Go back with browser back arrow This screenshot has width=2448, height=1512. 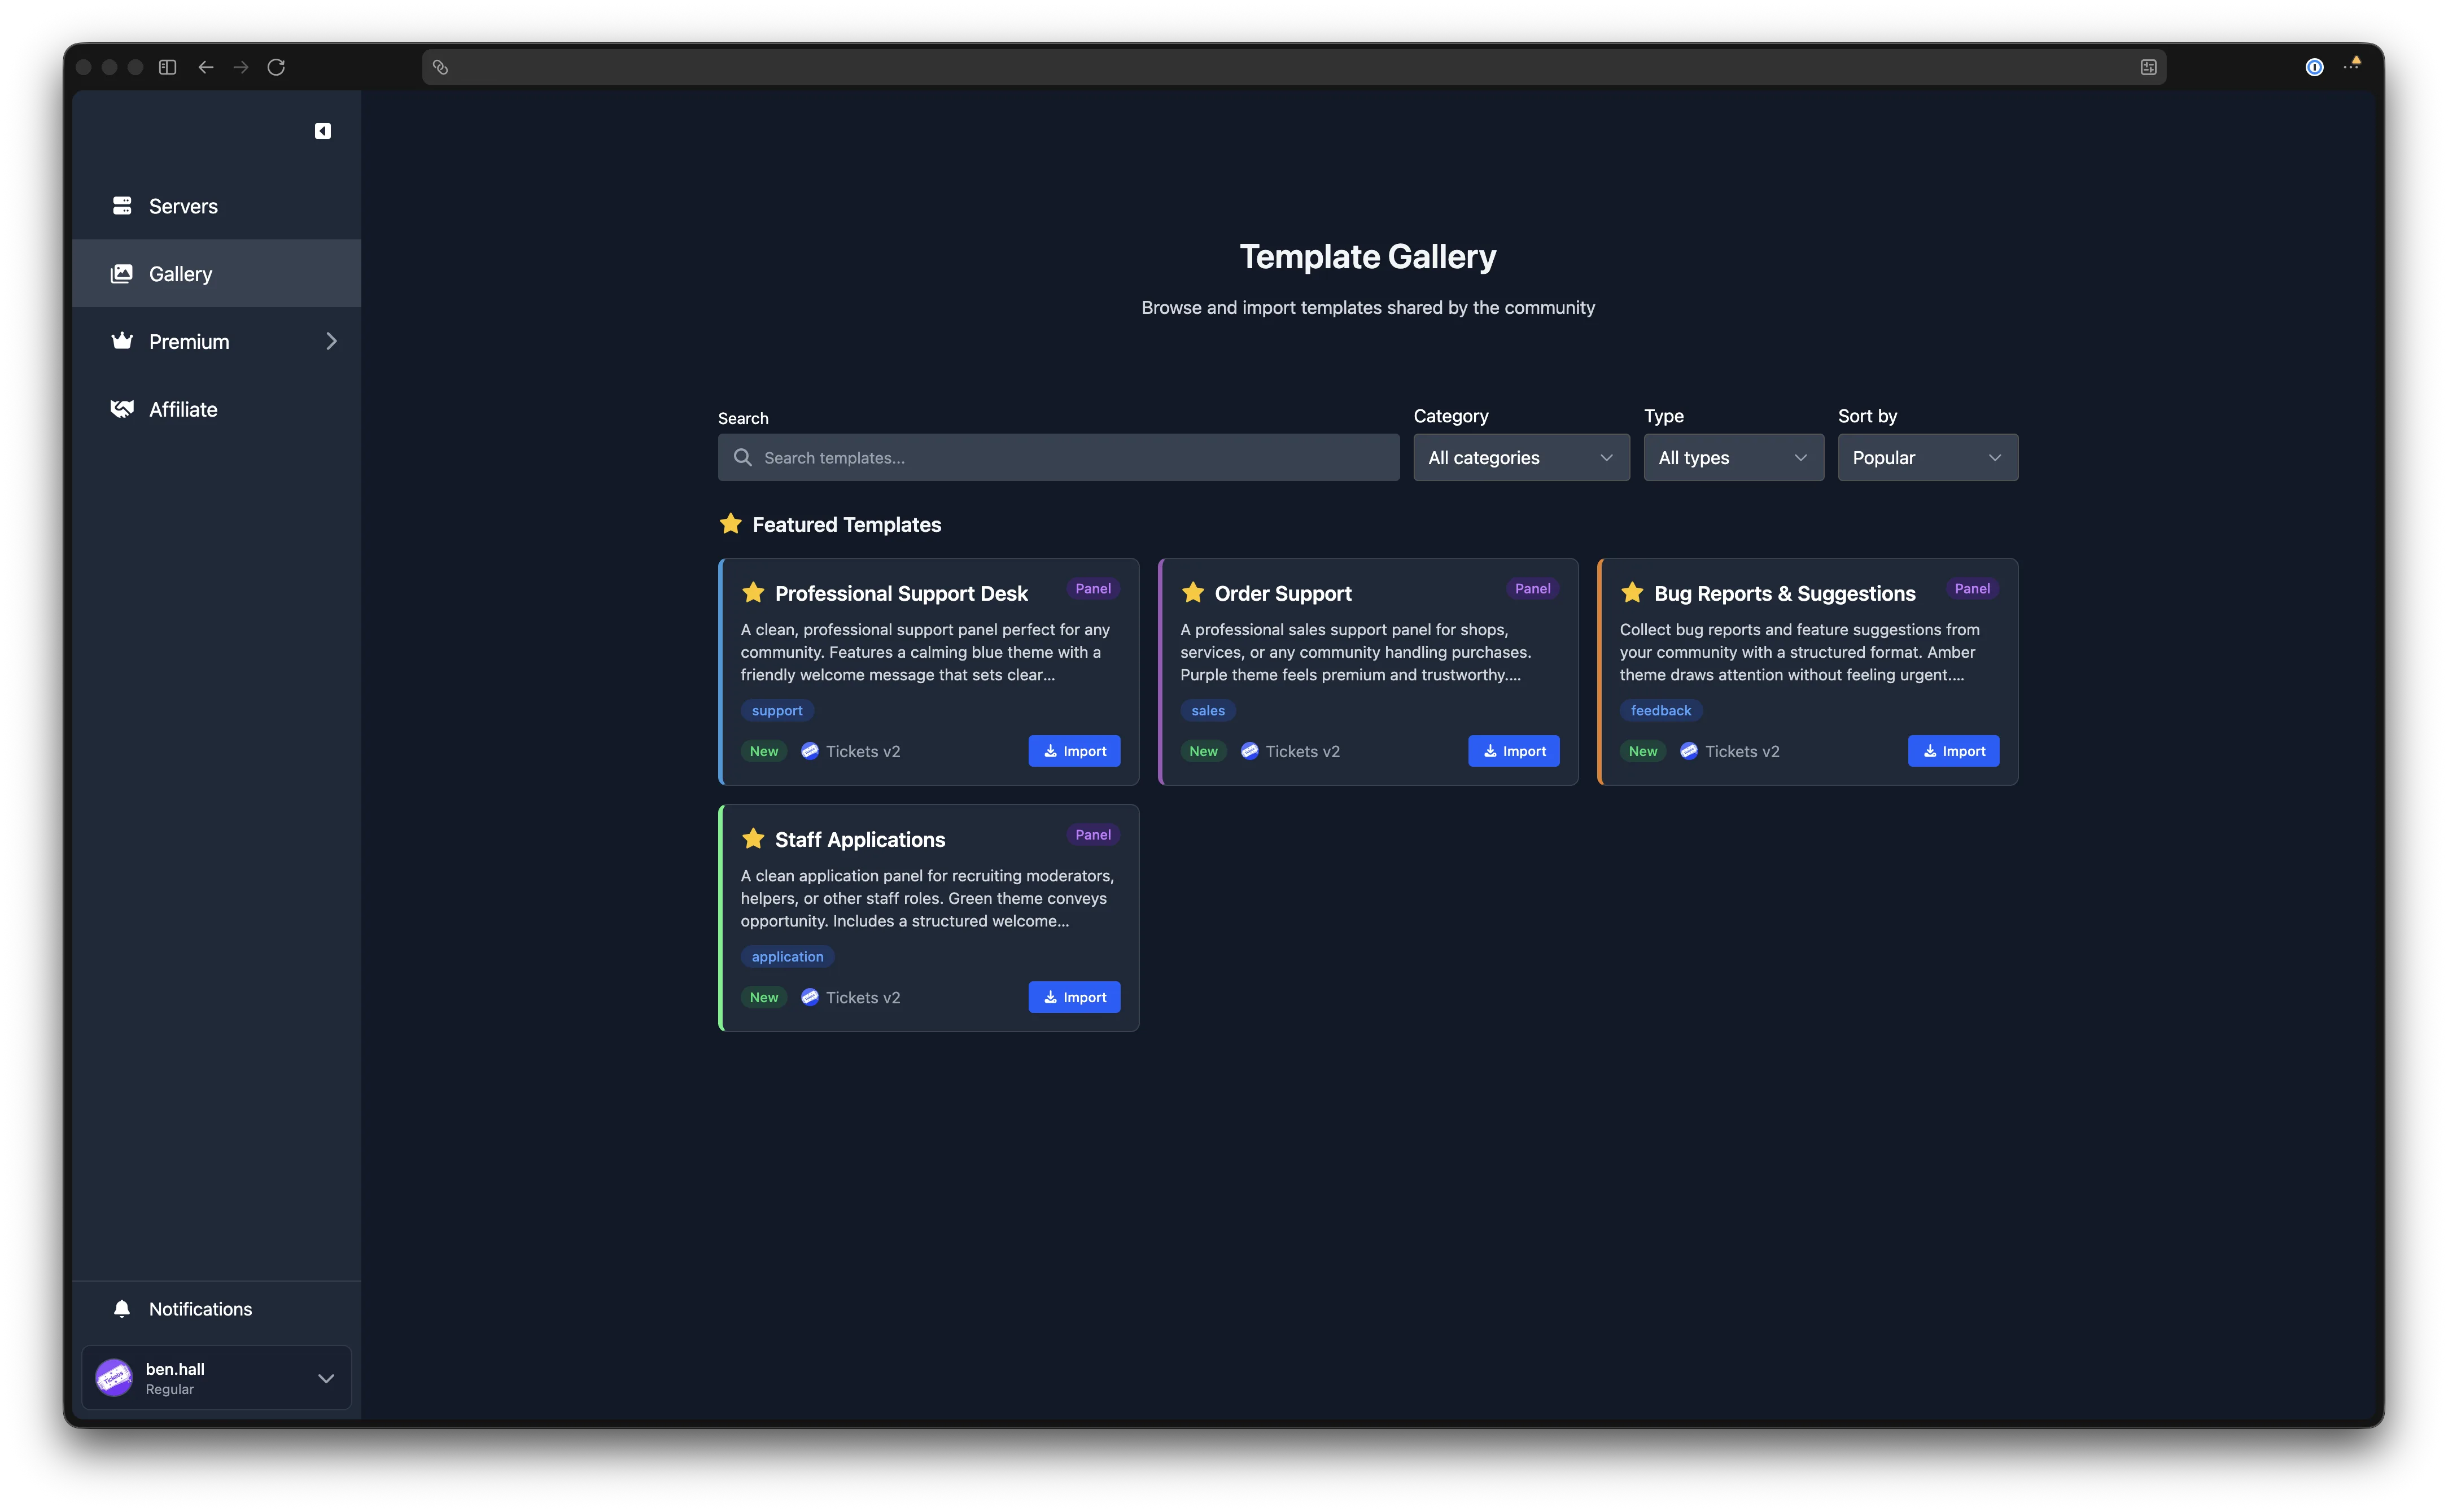point(206,67)
